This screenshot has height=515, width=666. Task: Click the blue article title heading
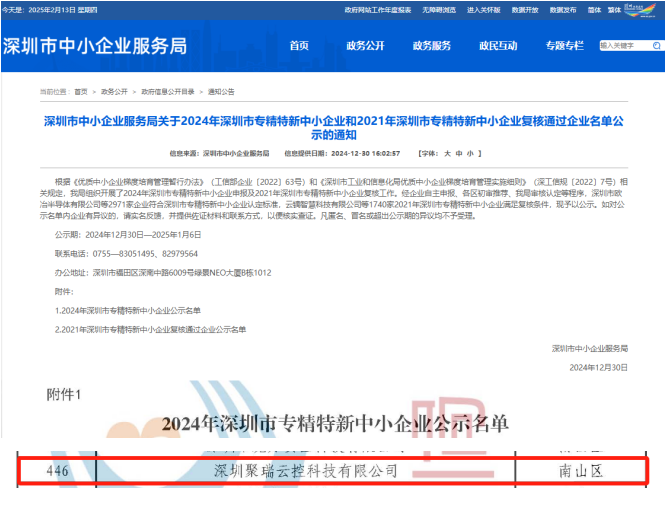click(x=333, y=128)
